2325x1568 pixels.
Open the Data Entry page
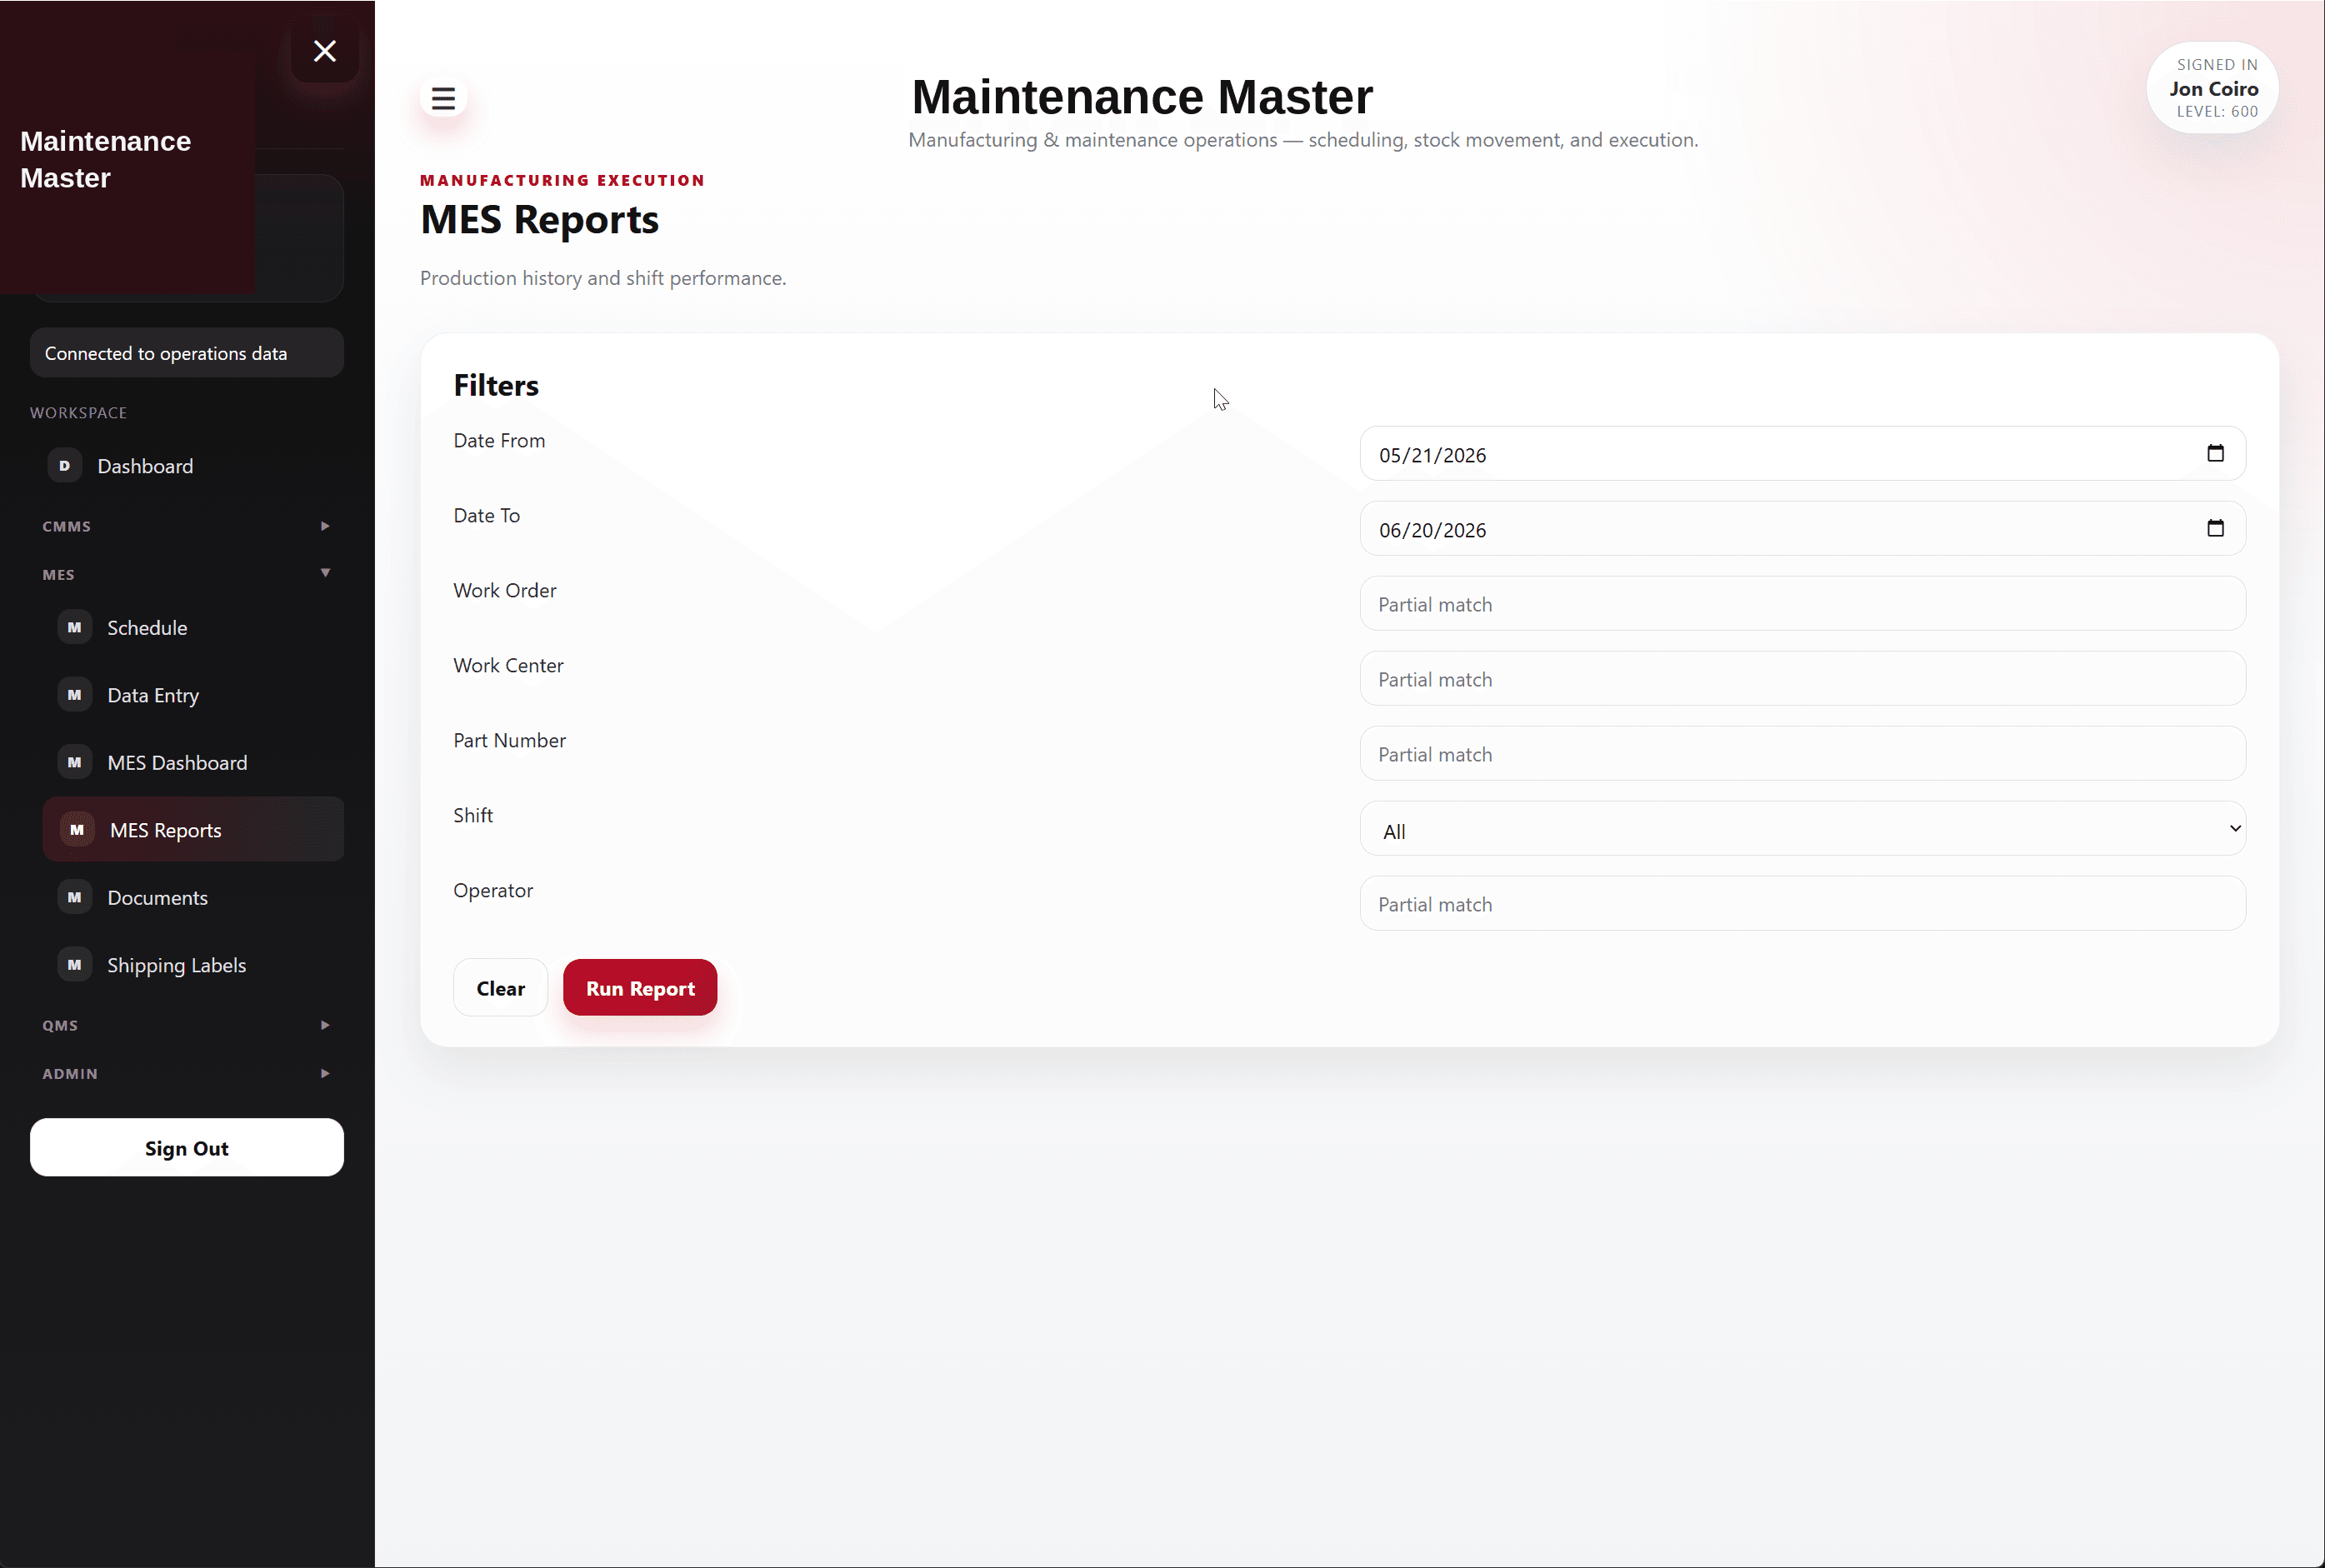(x=192, y=695)
